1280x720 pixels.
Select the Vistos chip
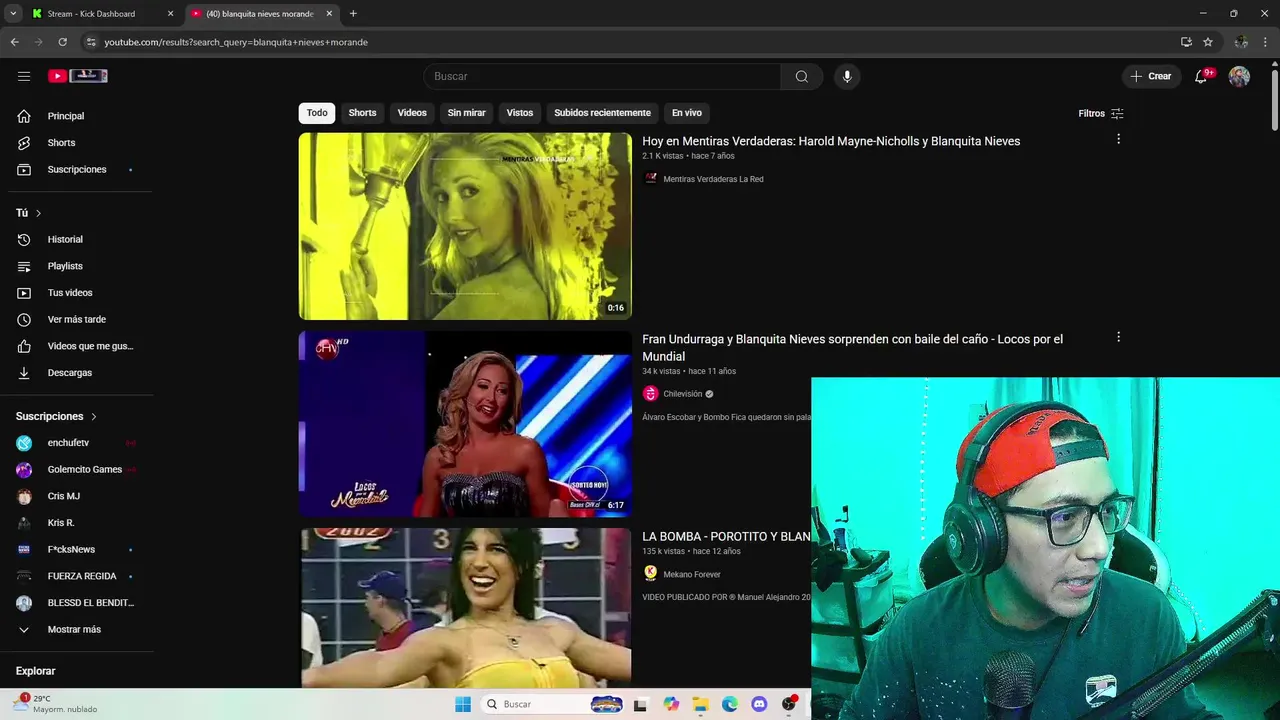click(x=520, y=113)
